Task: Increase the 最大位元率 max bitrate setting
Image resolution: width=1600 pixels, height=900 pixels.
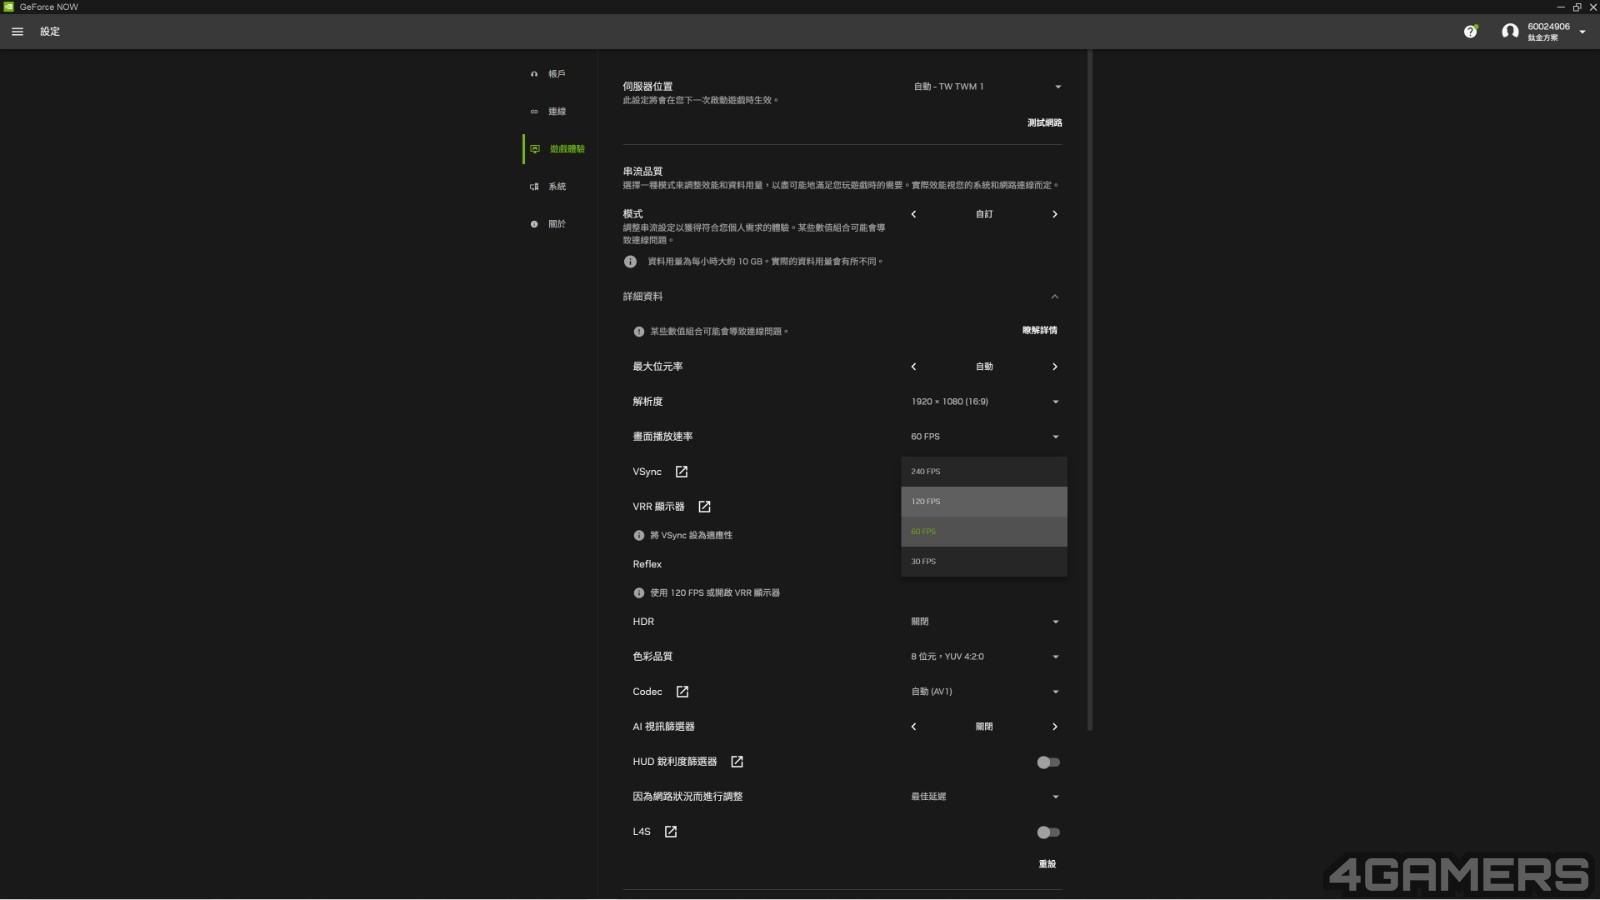Action: tap(1055, 367)
